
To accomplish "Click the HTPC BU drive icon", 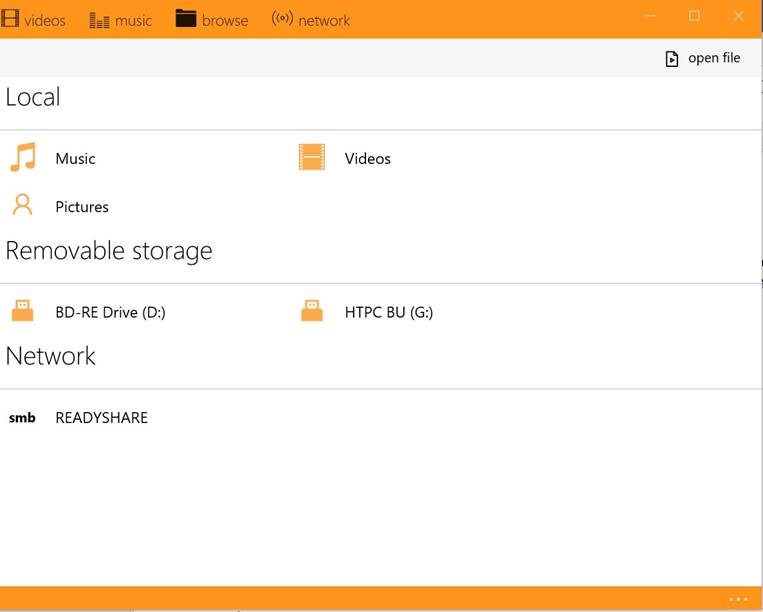I will (x=312, y=311).
